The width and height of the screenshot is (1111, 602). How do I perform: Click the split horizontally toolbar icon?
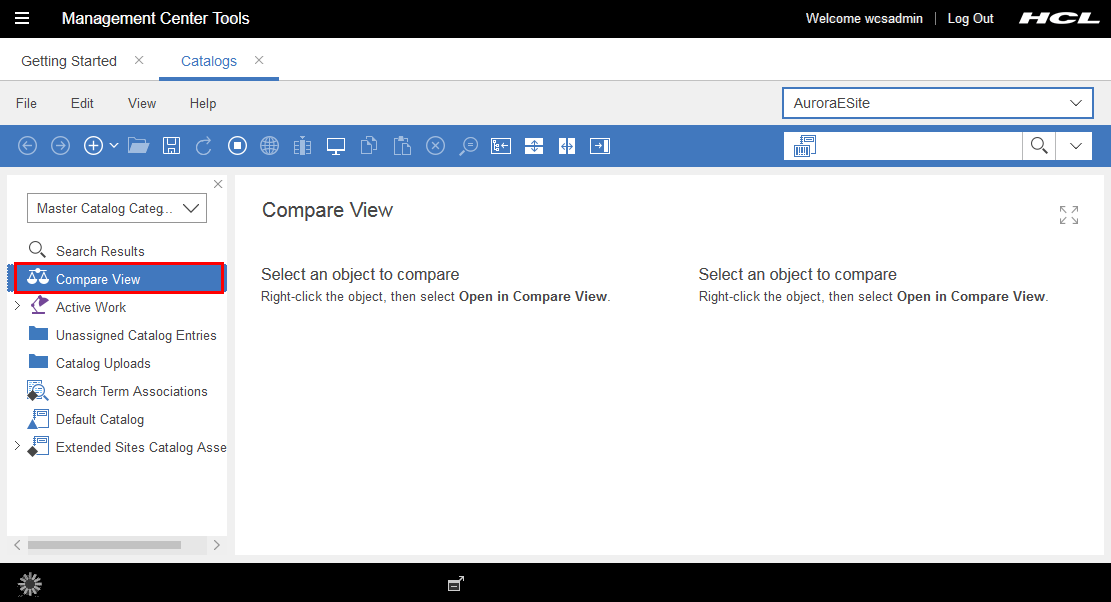[534, 146]
